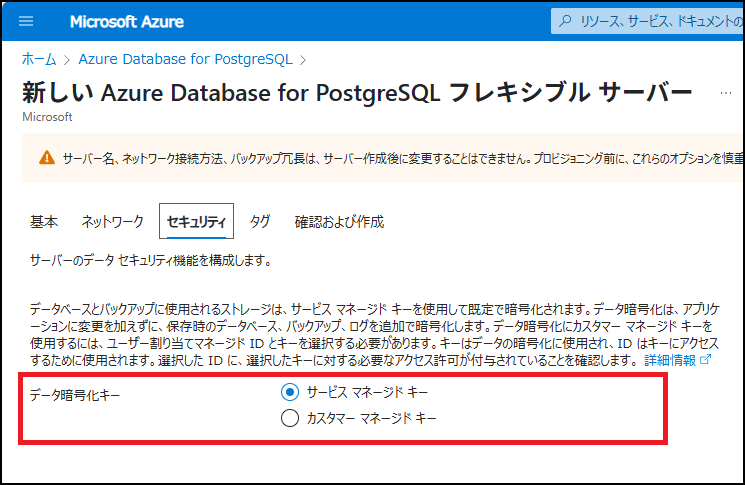
Task: Open the ellipsis more options menu
Action: pos(726,93)
